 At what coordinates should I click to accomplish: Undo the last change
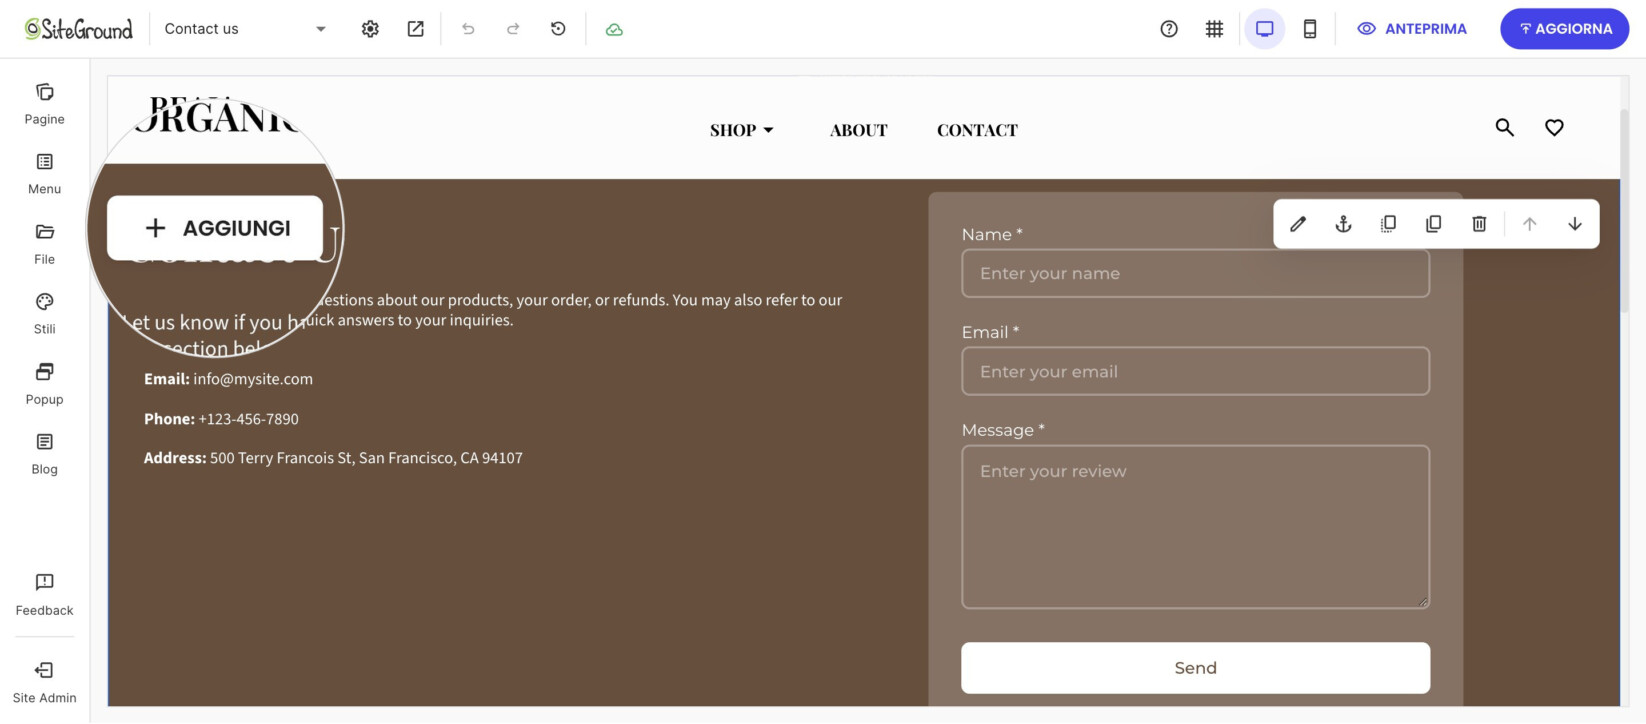(x=468, y=29)
